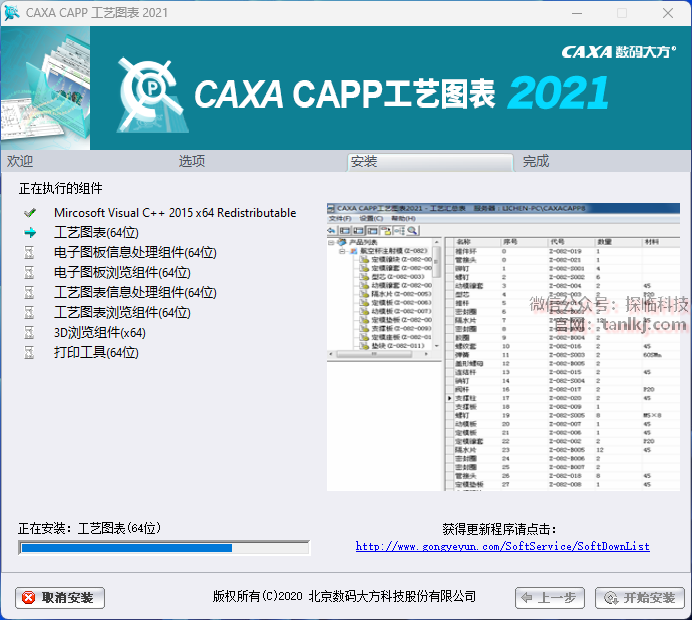Click the installation progress bar
Image resolution: width=692 pixels, height=620 pixels.
tap(164, 548)
